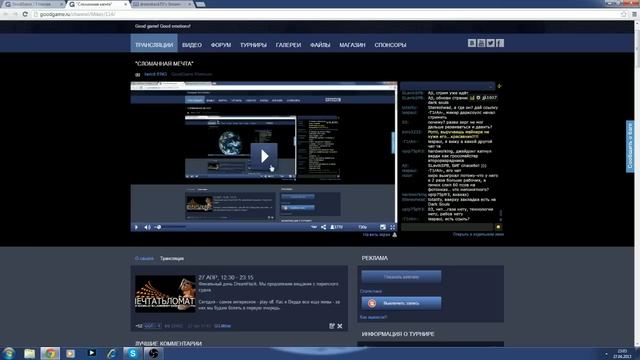
Task: Open the YouTube social icon in header
Action: coord(481,43)
